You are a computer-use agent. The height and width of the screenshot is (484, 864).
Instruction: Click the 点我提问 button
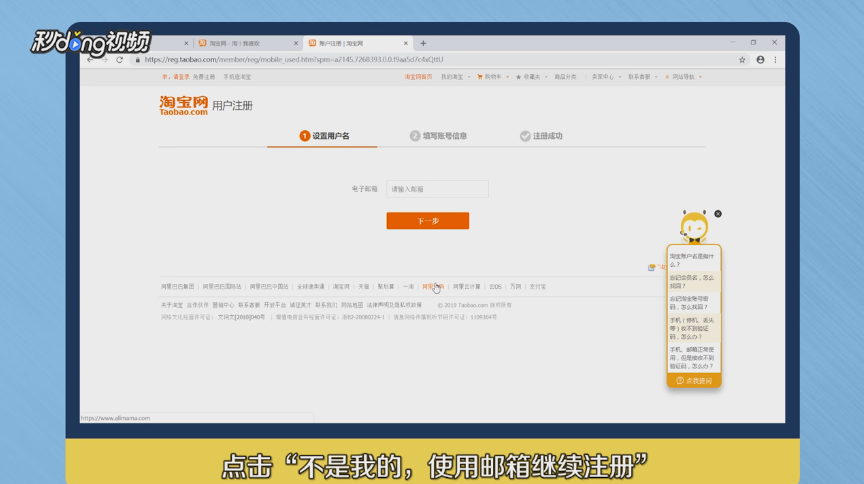pyautogui.click(x=694, y=381)
